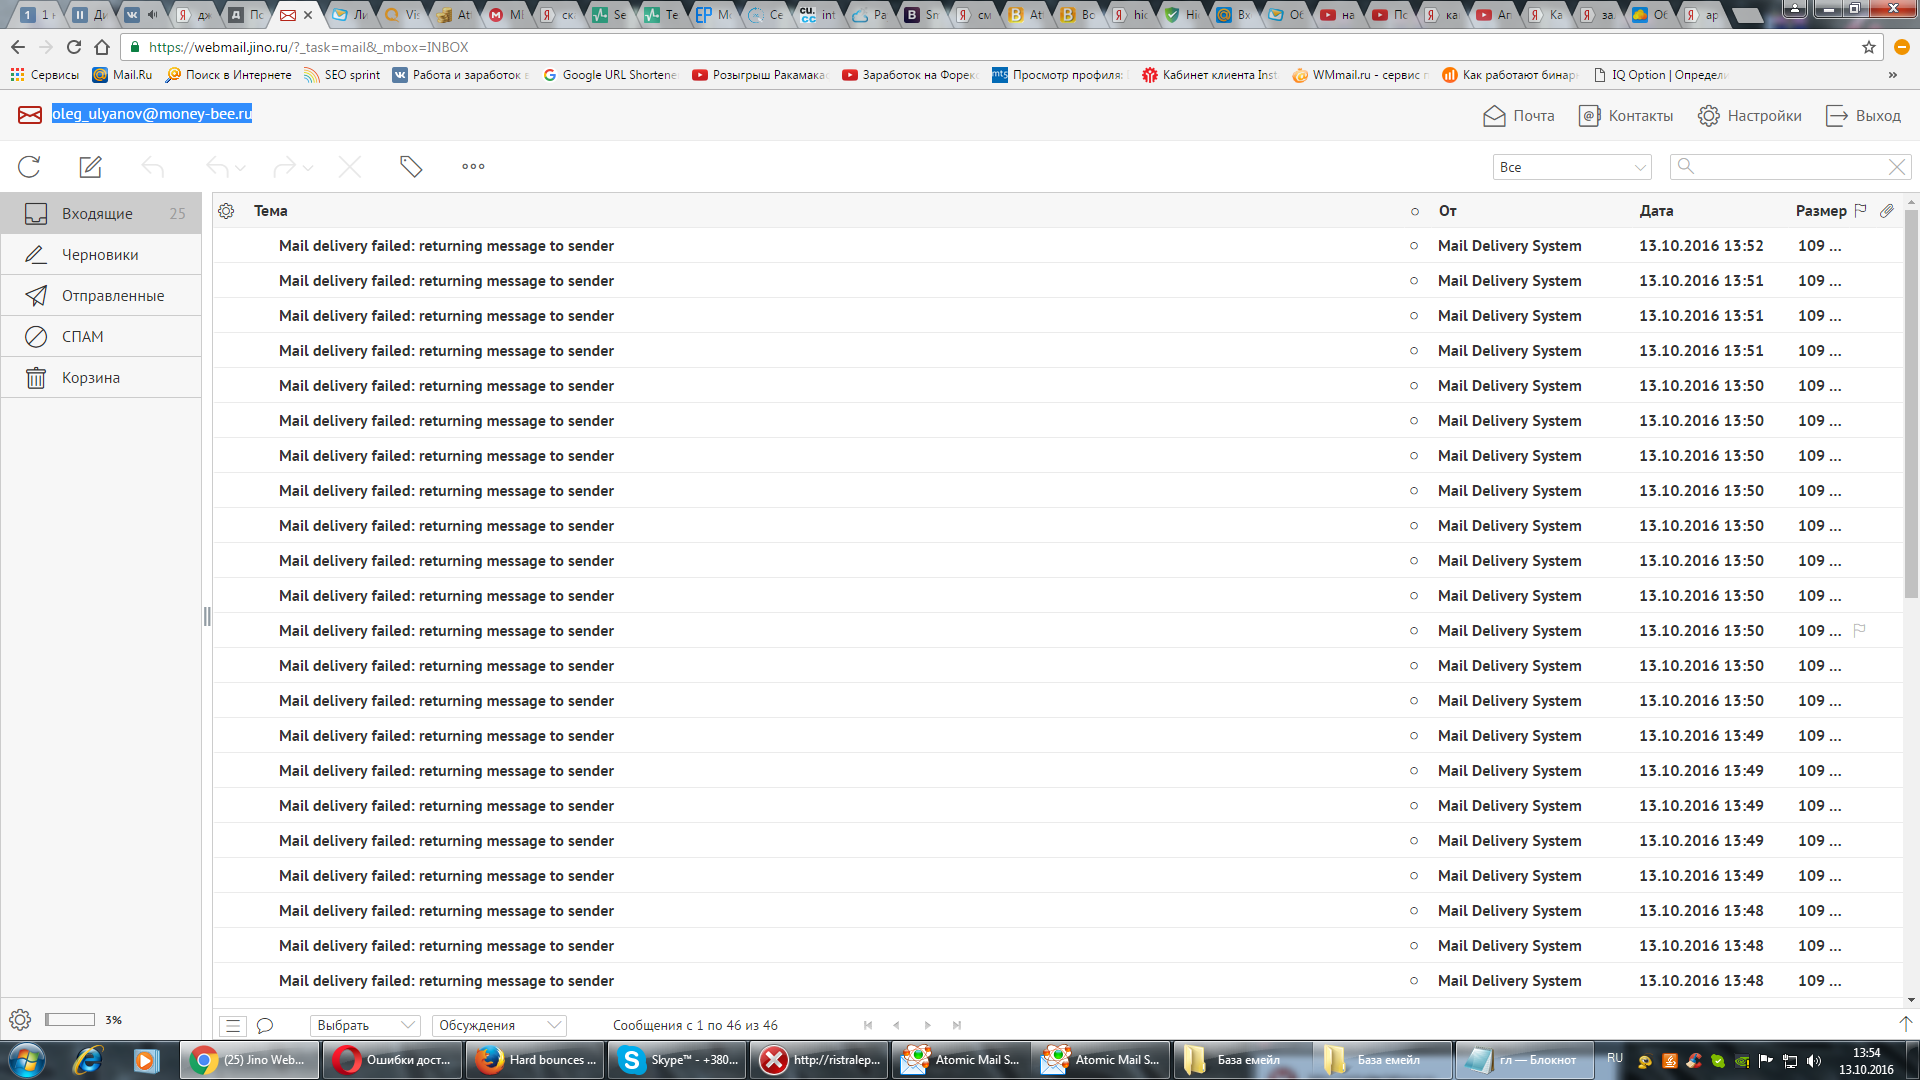This screenshot has width=1920, height=1080.
Task: Toggle flag on flagged 13:50 message
Action: click(x=1859, y=631)
